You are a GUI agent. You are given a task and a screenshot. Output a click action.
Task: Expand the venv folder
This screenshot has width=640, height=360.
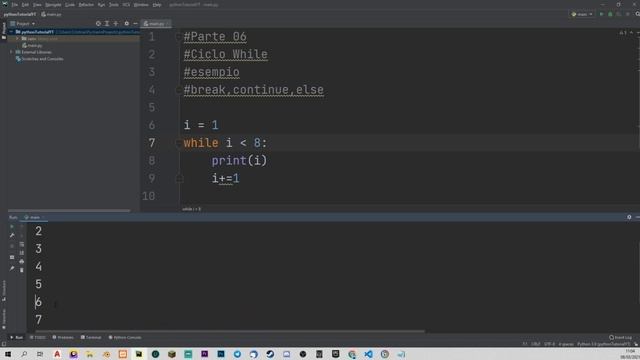click(18, 39)
